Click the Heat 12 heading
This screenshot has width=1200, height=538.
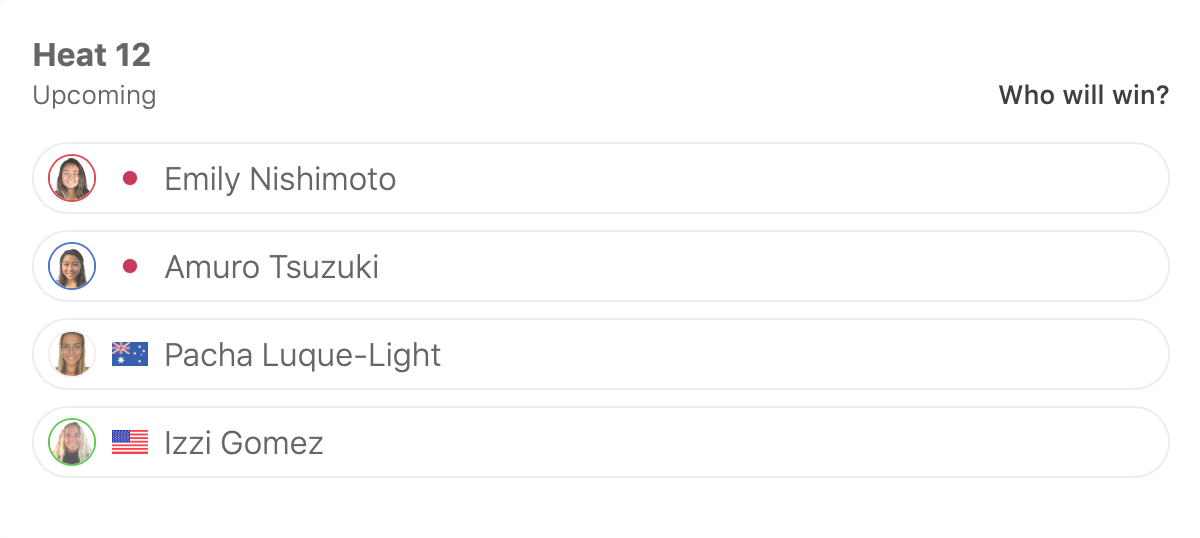click(x=92, y=55)
